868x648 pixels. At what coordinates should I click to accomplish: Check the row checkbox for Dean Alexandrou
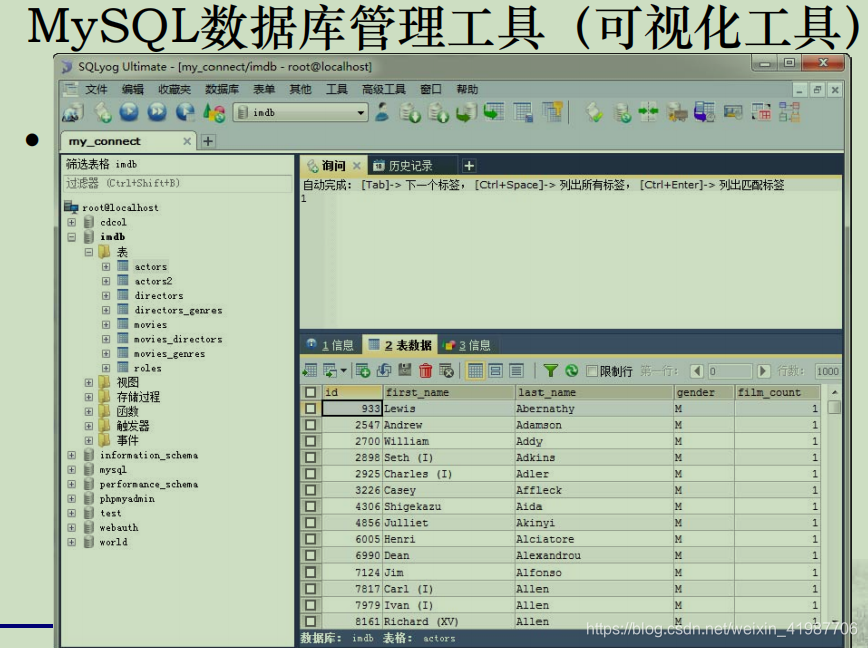tap(311, 556)
